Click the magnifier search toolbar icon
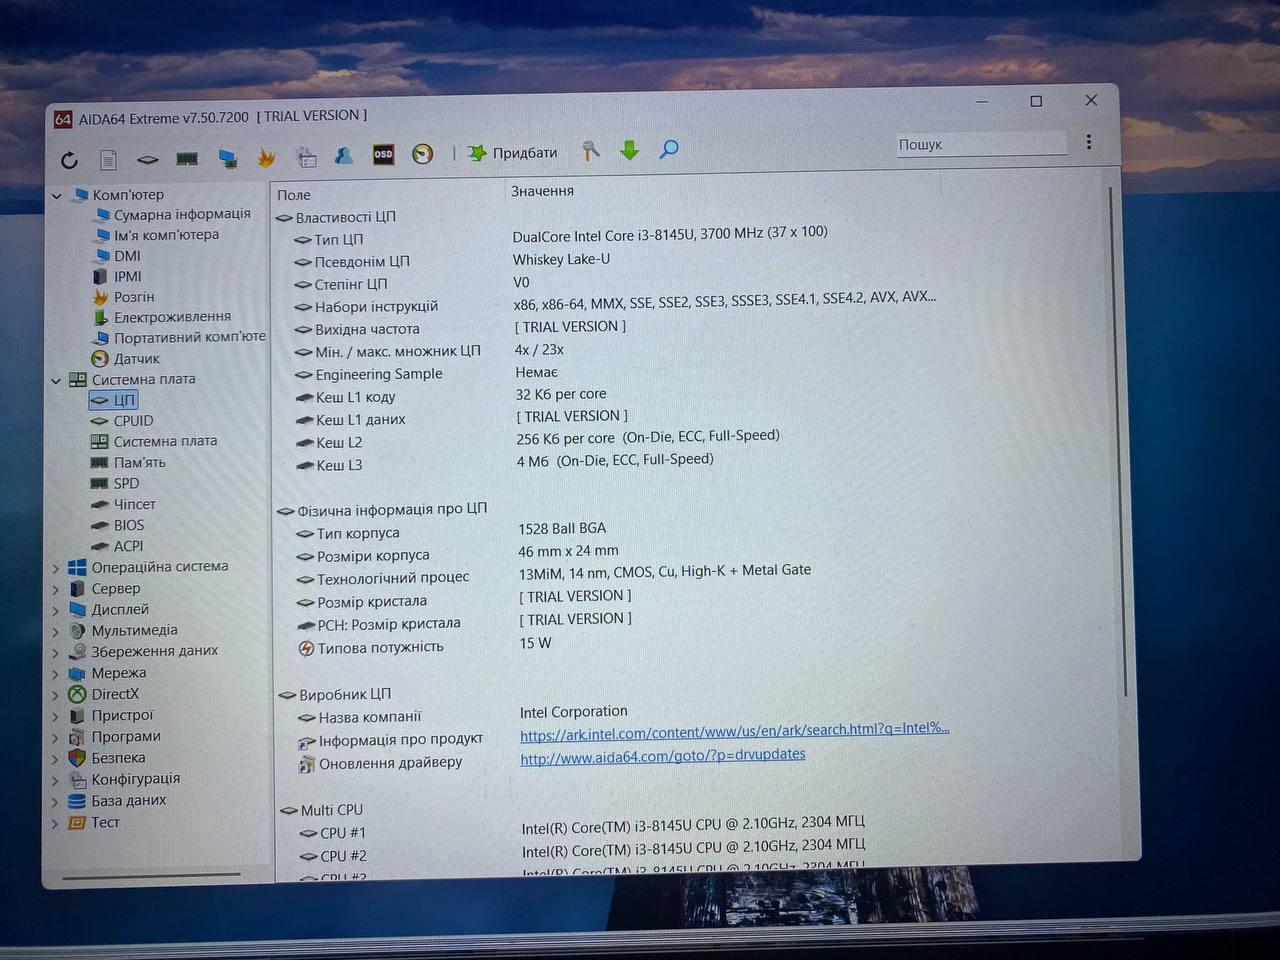 [669, 149]
